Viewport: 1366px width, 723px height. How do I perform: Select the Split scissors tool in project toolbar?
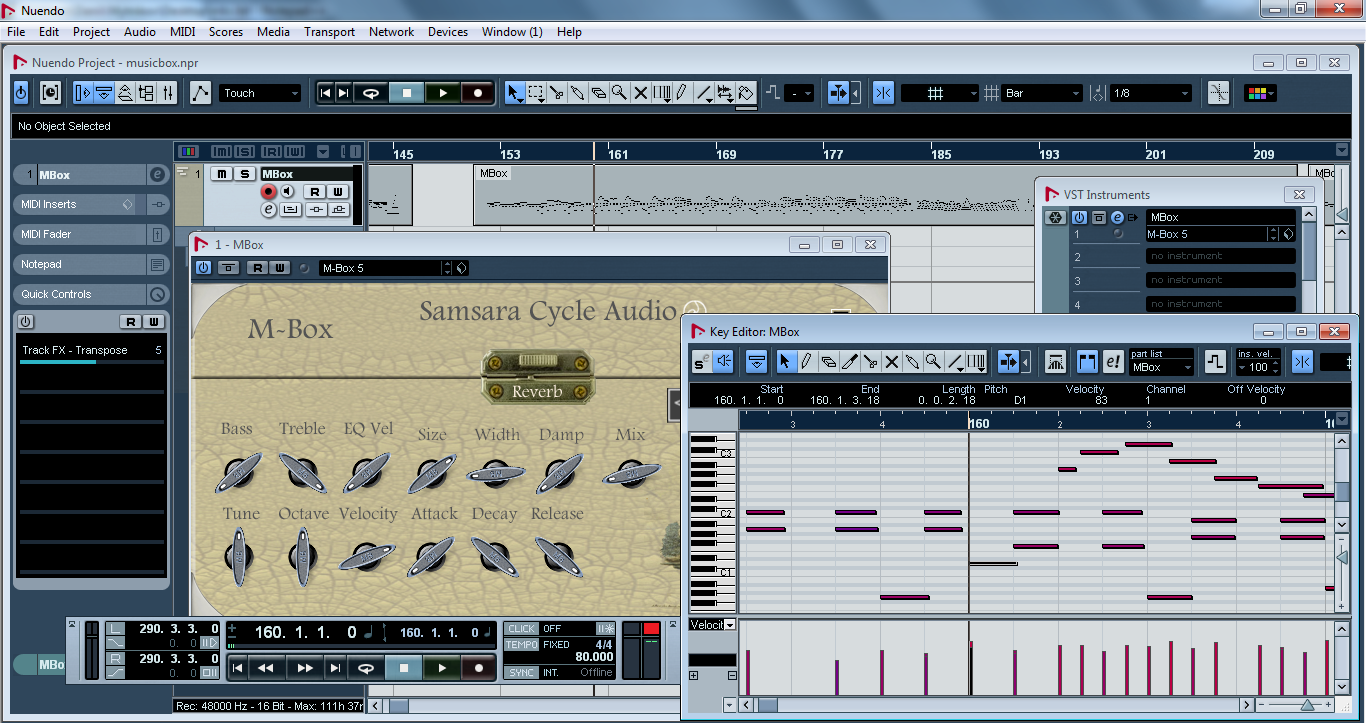[557, 93]
